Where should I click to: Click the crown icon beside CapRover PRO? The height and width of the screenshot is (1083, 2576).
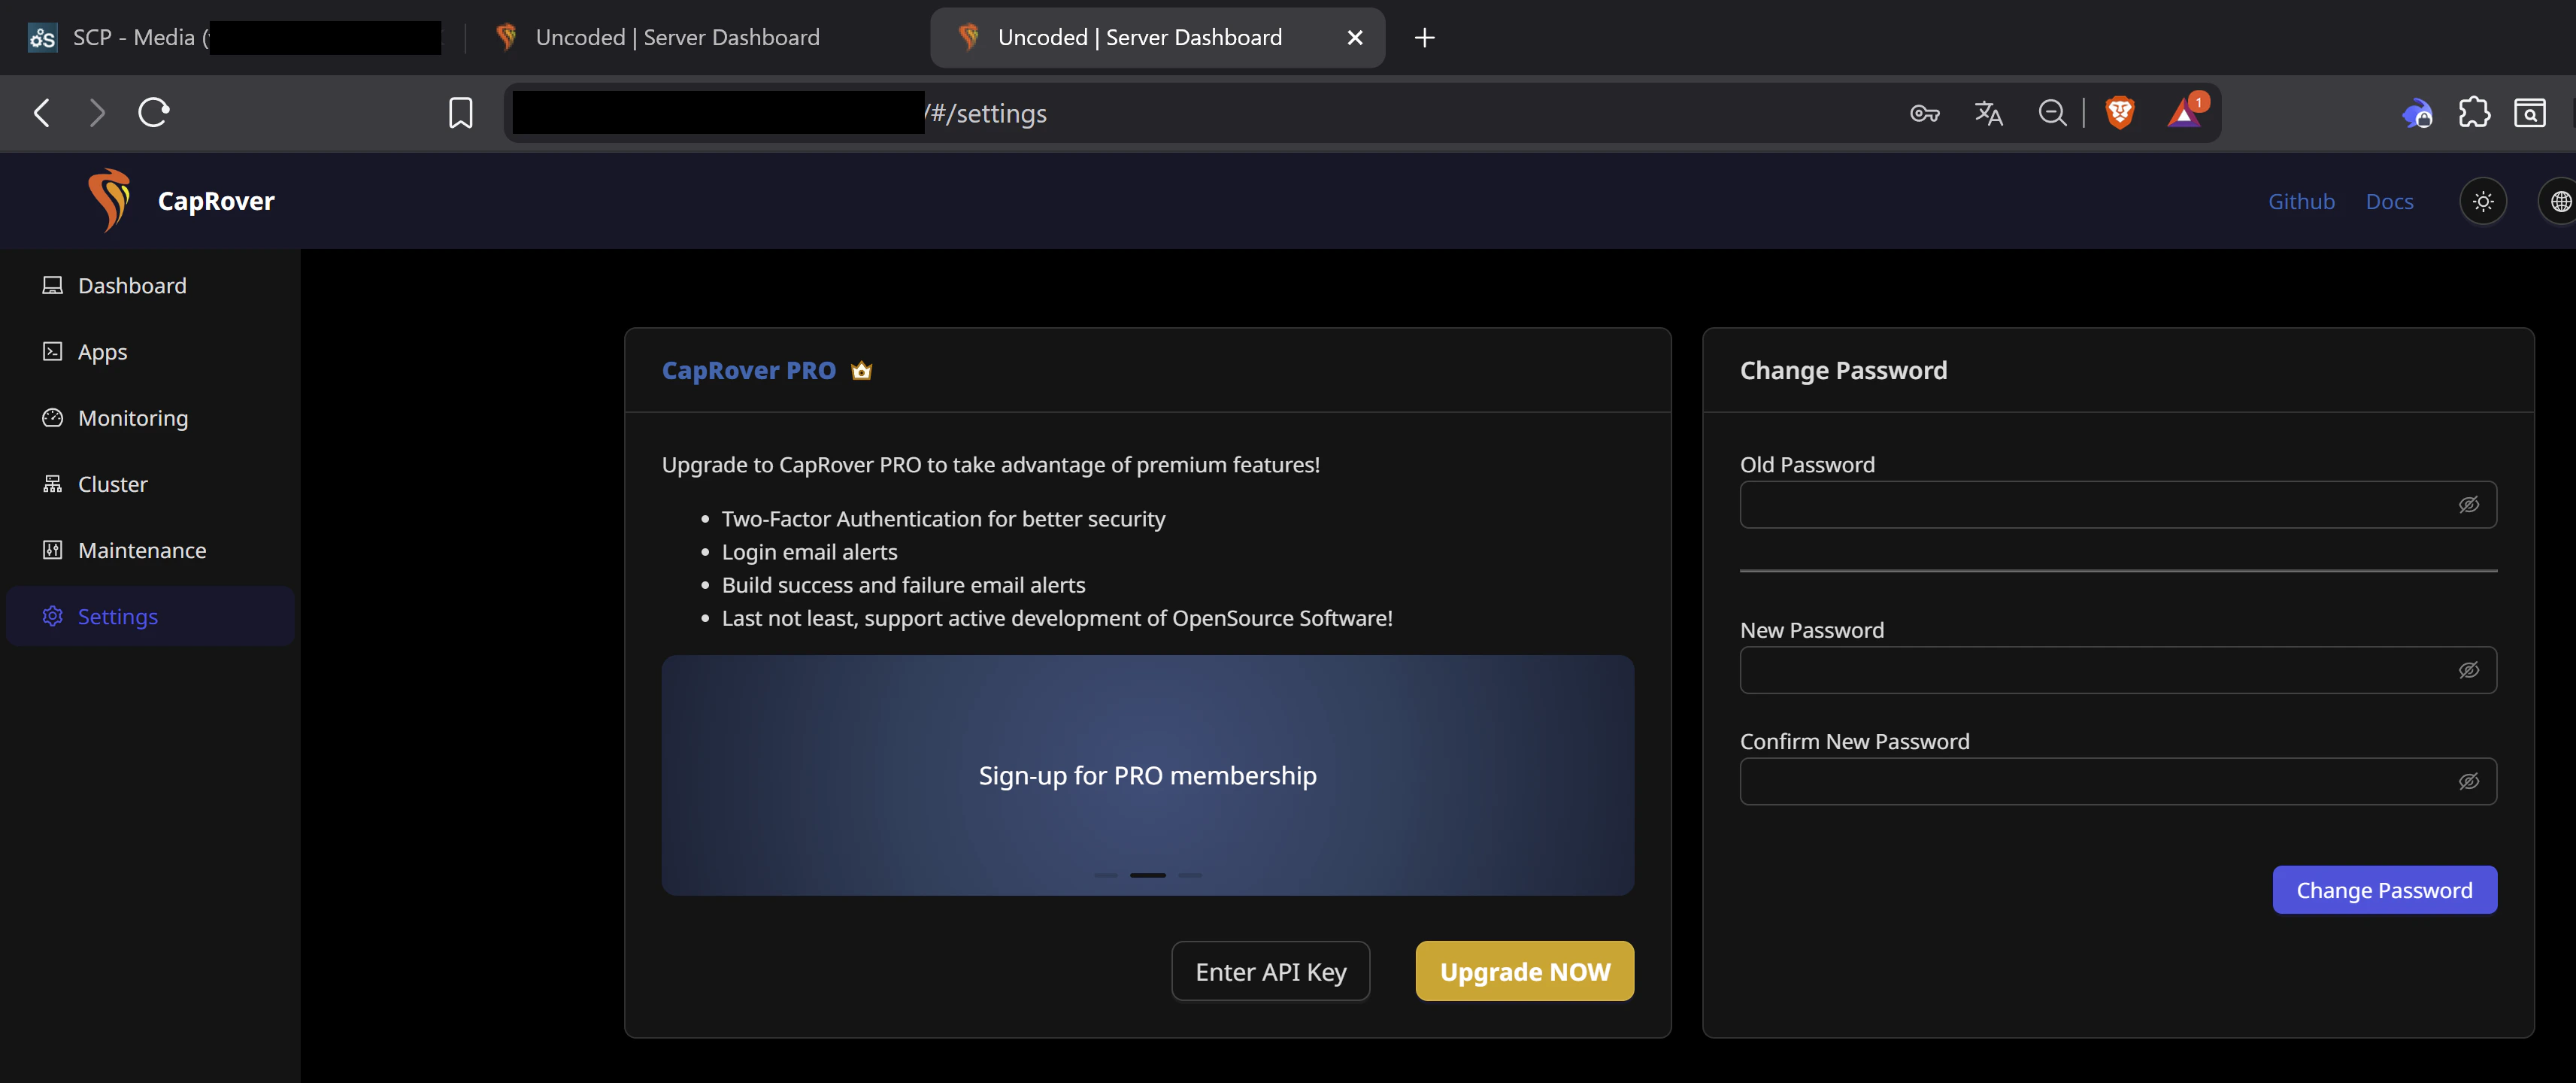coord(861,371)
